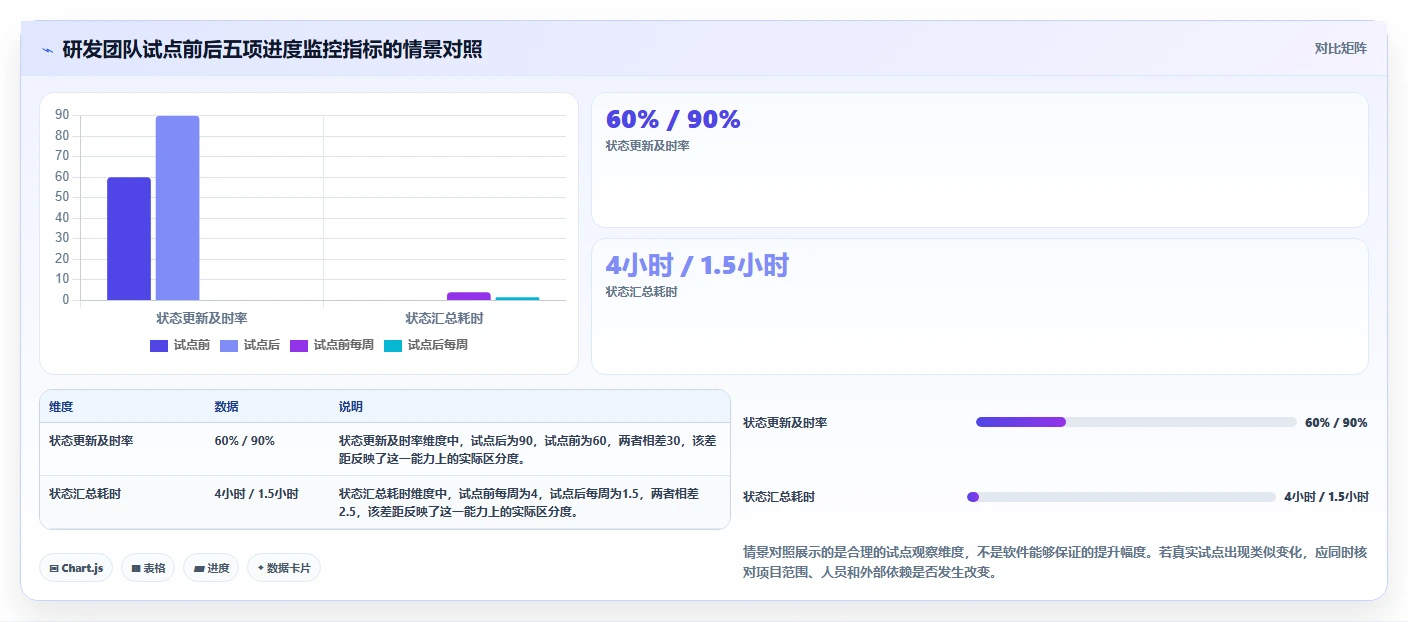Click the 4小时 / 1.5小时 data card
Image resolution: width=1408 pixels, height=622 pixels.
point(980,306)
